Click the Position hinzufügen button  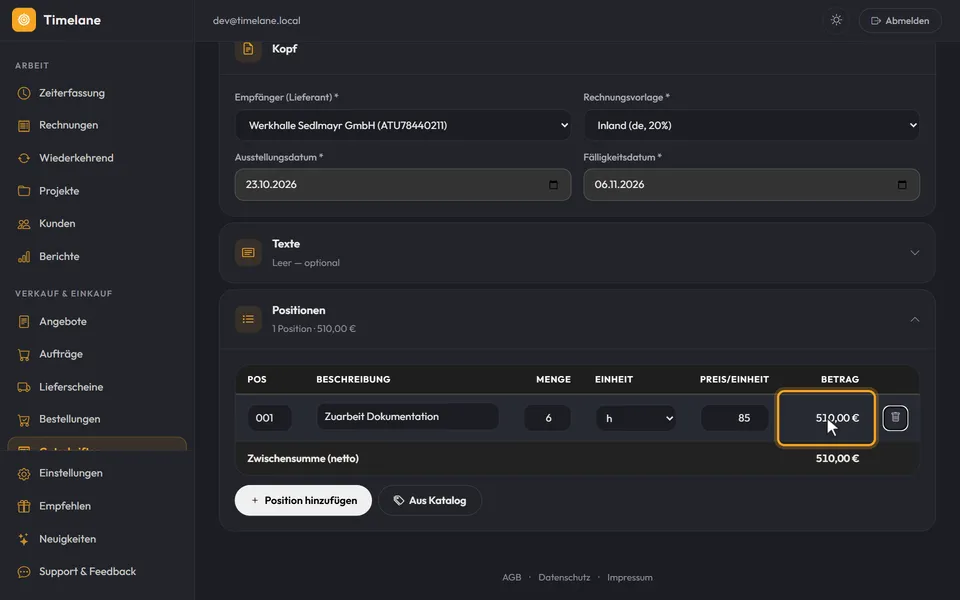click(x=303, y=500)
